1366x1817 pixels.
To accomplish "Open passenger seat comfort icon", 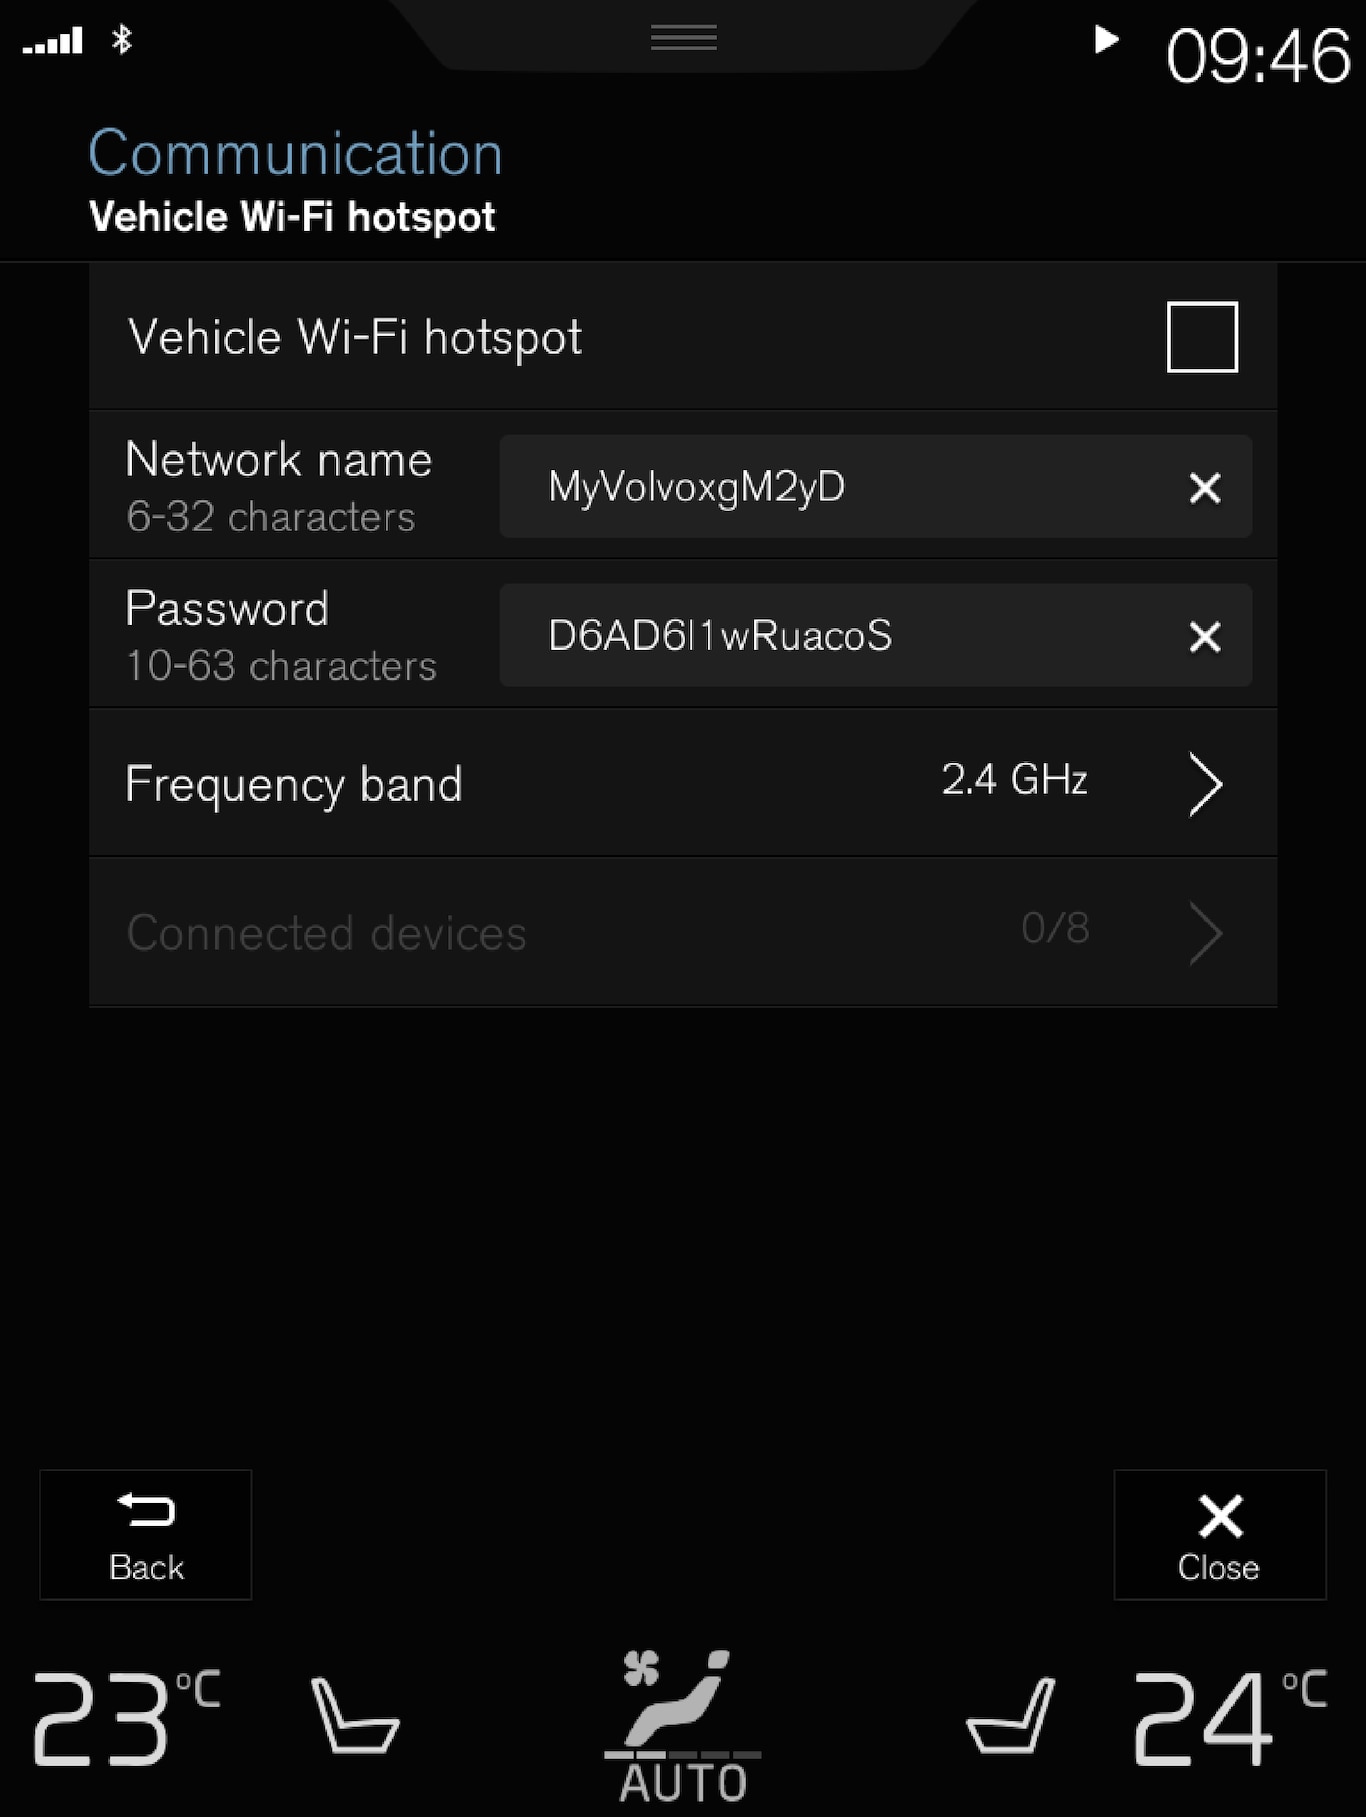I will pyautogui.click(x=1010, y=1715).
